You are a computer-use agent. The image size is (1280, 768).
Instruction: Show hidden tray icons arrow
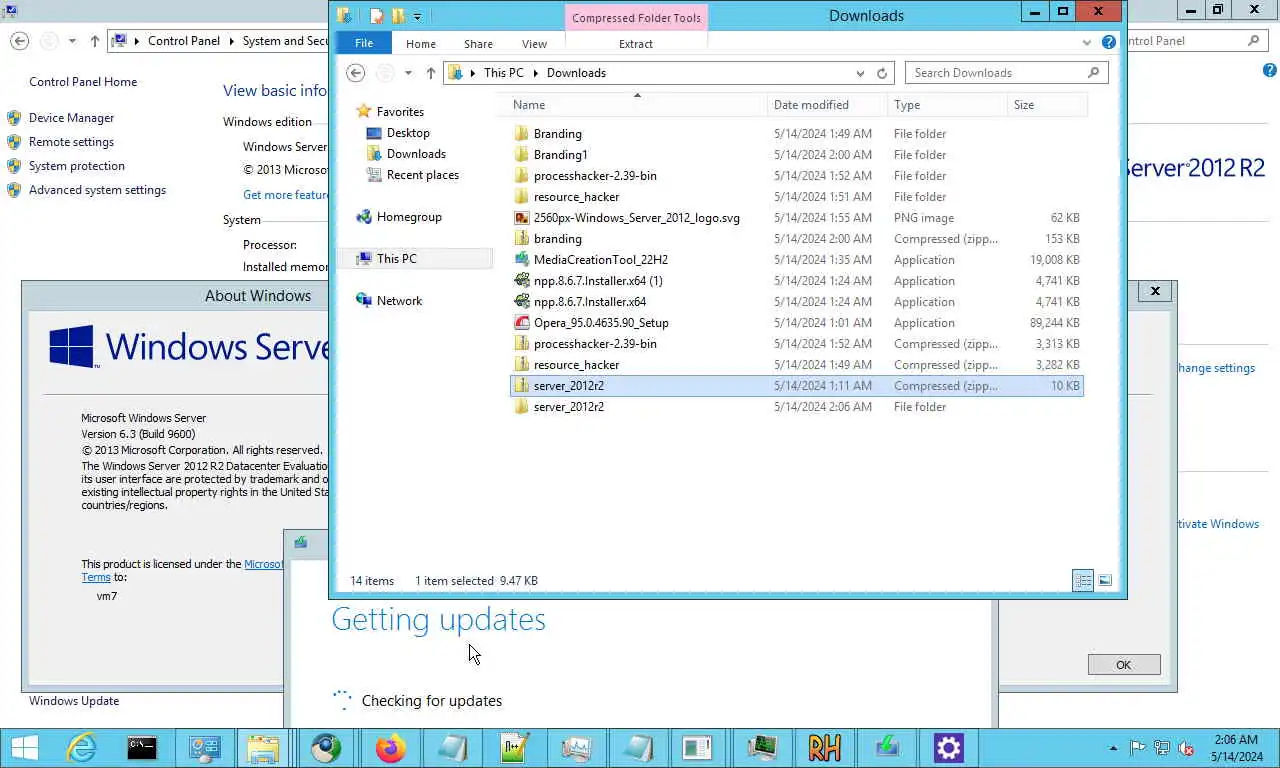1114,748
